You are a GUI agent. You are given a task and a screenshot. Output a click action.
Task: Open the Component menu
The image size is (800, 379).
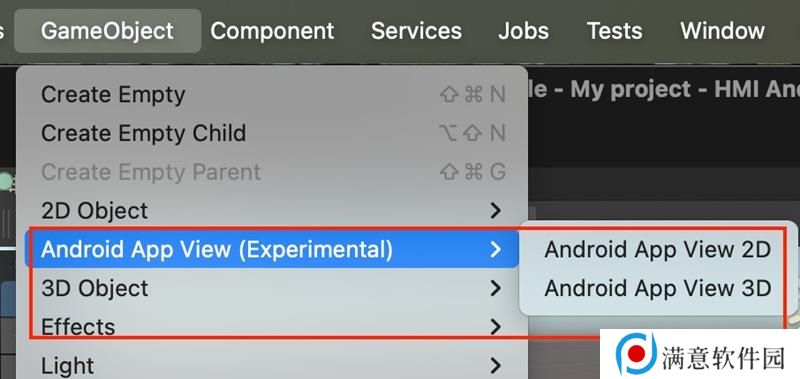point(272,31)
